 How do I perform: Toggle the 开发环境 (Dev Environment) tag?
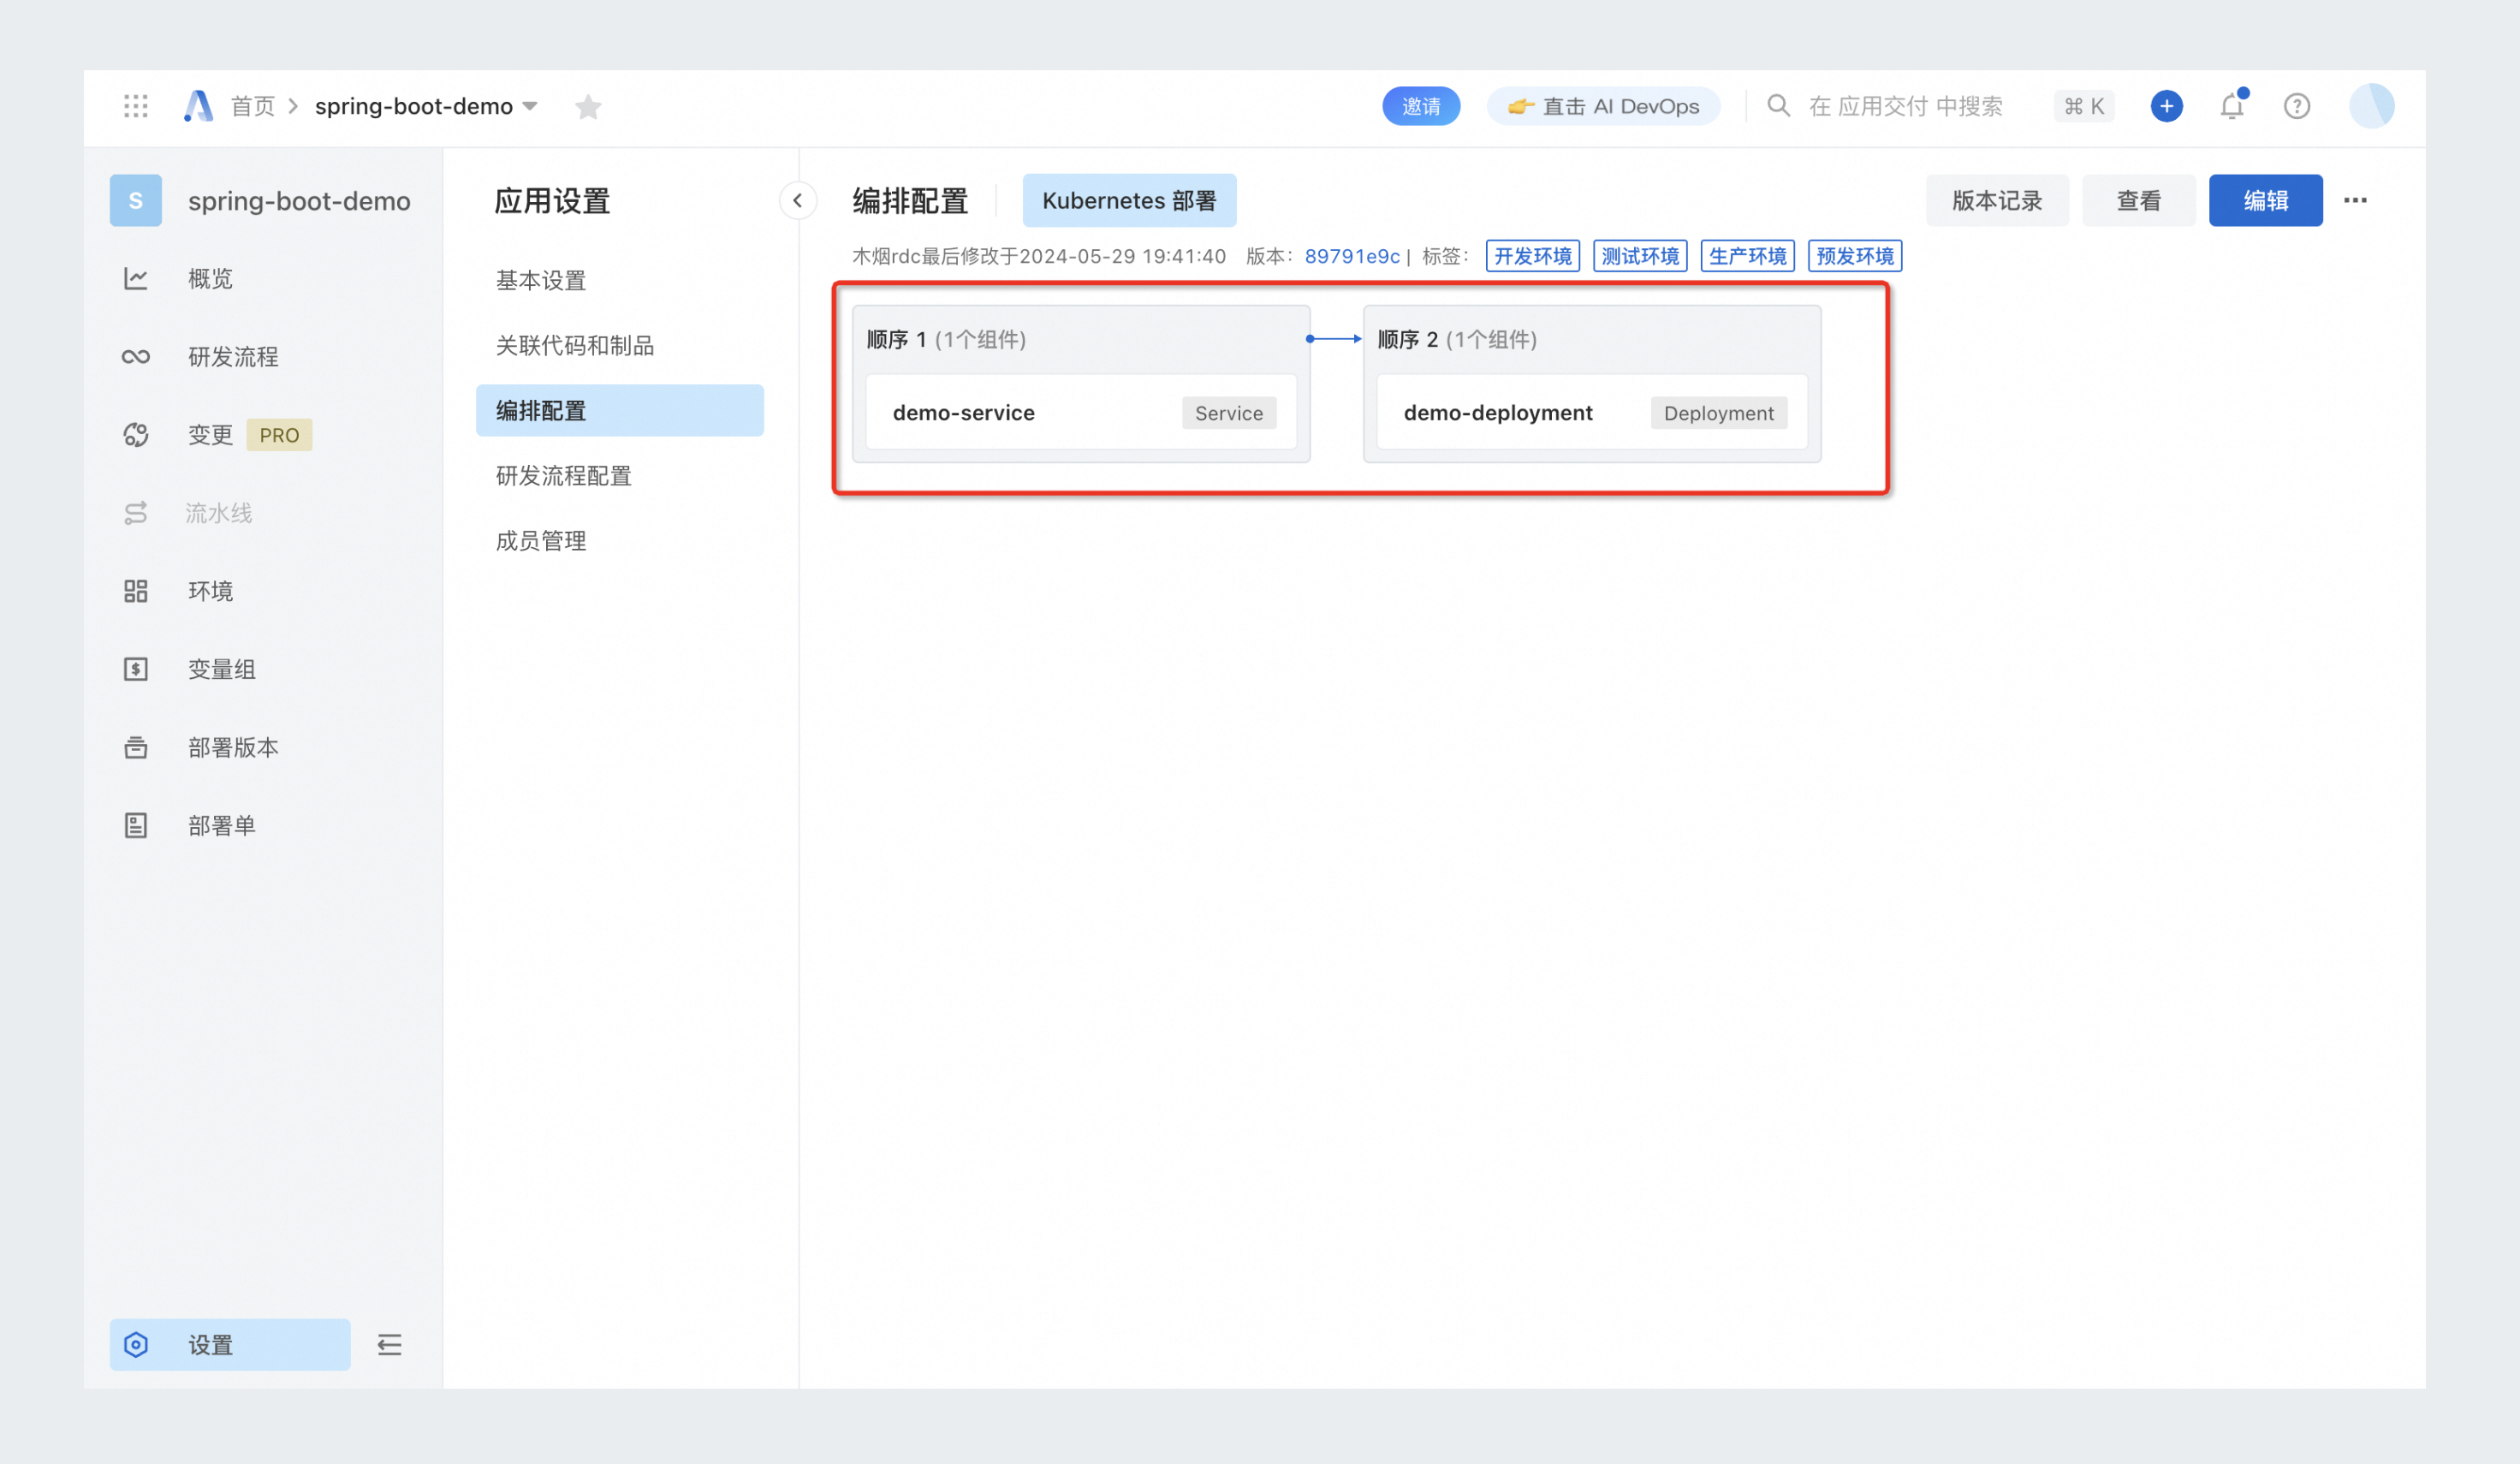pyautogui.click(x=1532, y=256)
